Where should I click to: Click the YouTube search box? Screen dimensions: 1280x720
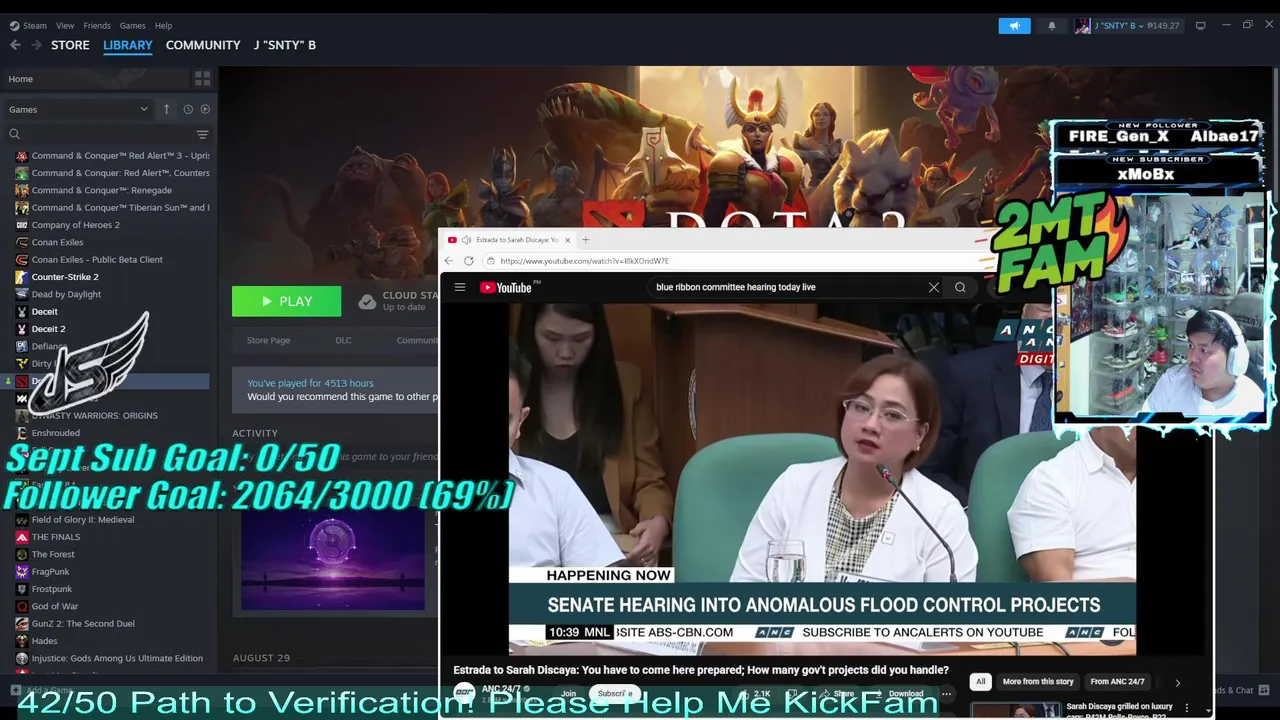785,287
